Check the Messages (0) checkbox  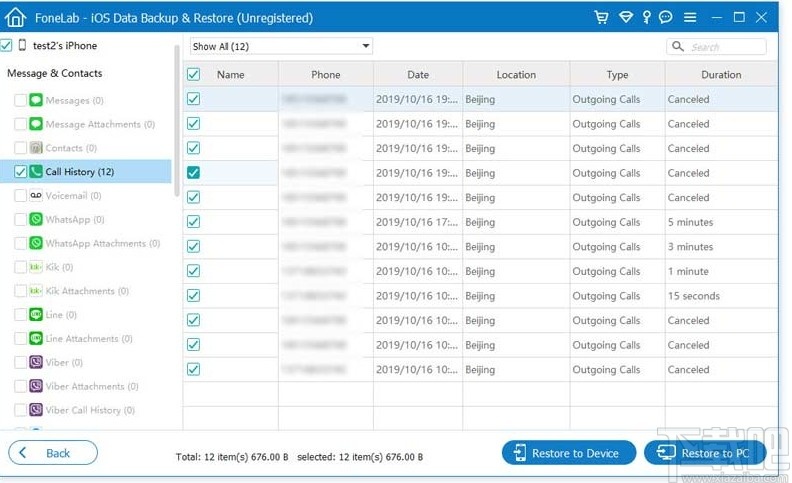20,100
